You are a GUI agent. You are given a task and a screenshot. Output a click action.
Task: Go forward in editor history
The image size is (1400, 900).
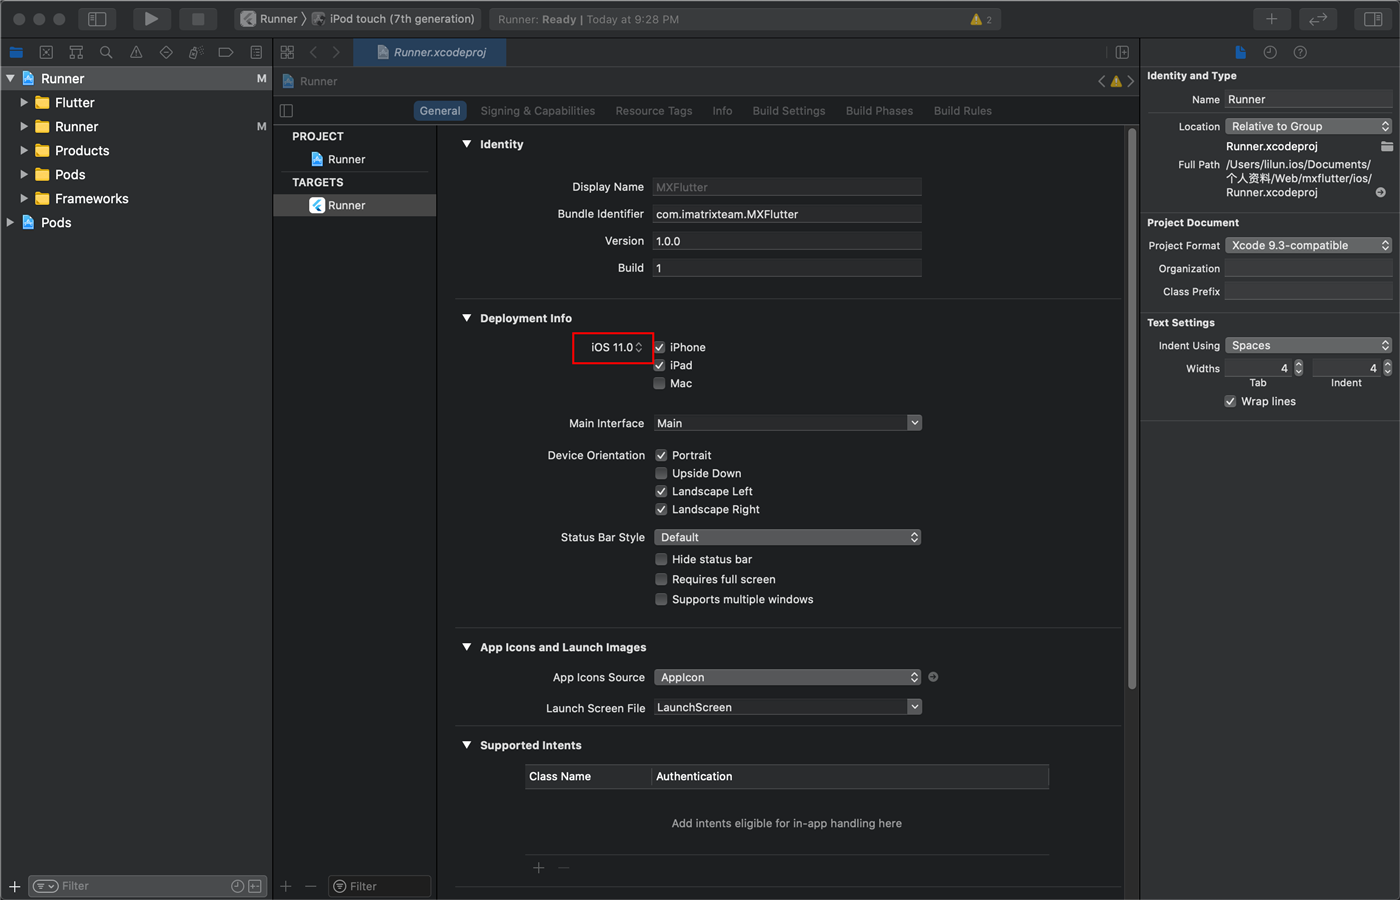click(x=336, y=52)
